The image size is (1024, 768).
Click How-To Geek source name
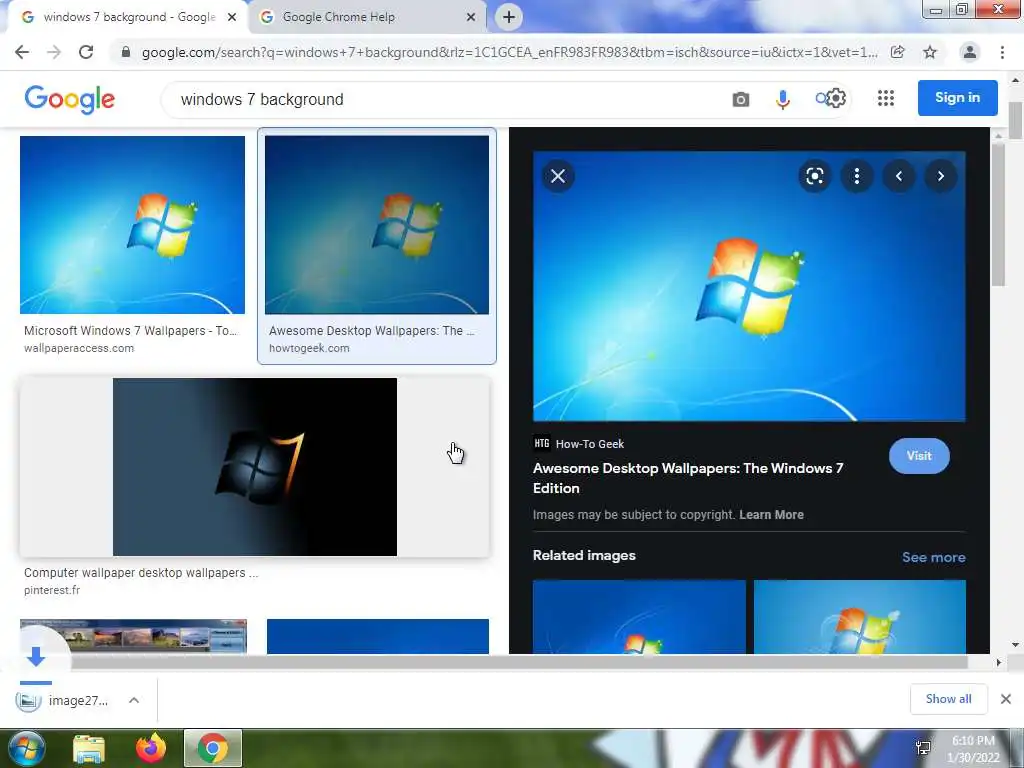pyautogui.click(x=590, y=444)
